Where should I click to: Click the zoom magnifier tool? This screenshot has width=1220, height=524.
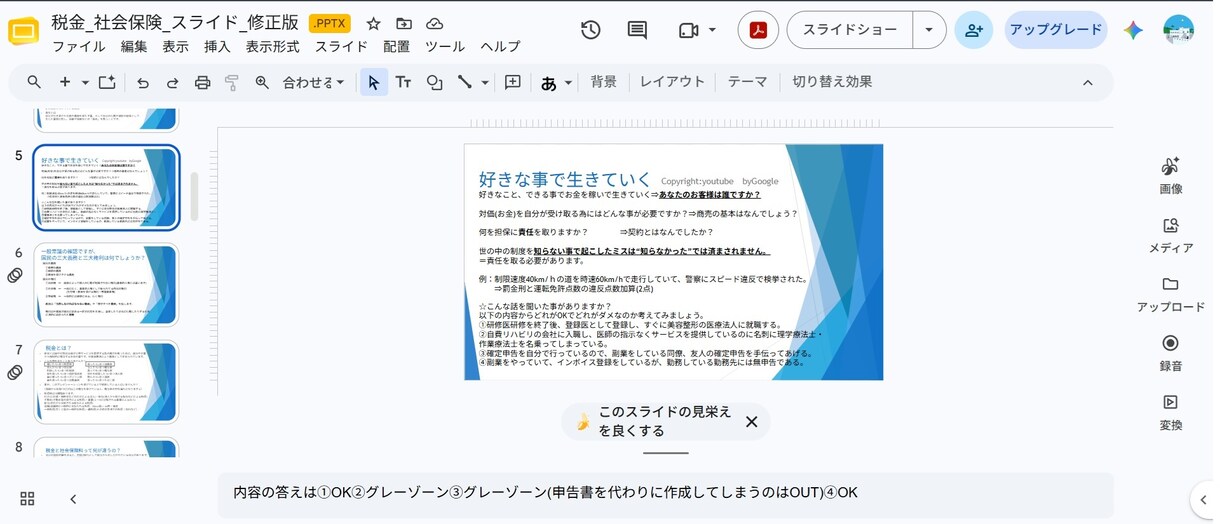click(x=262, y=82)
